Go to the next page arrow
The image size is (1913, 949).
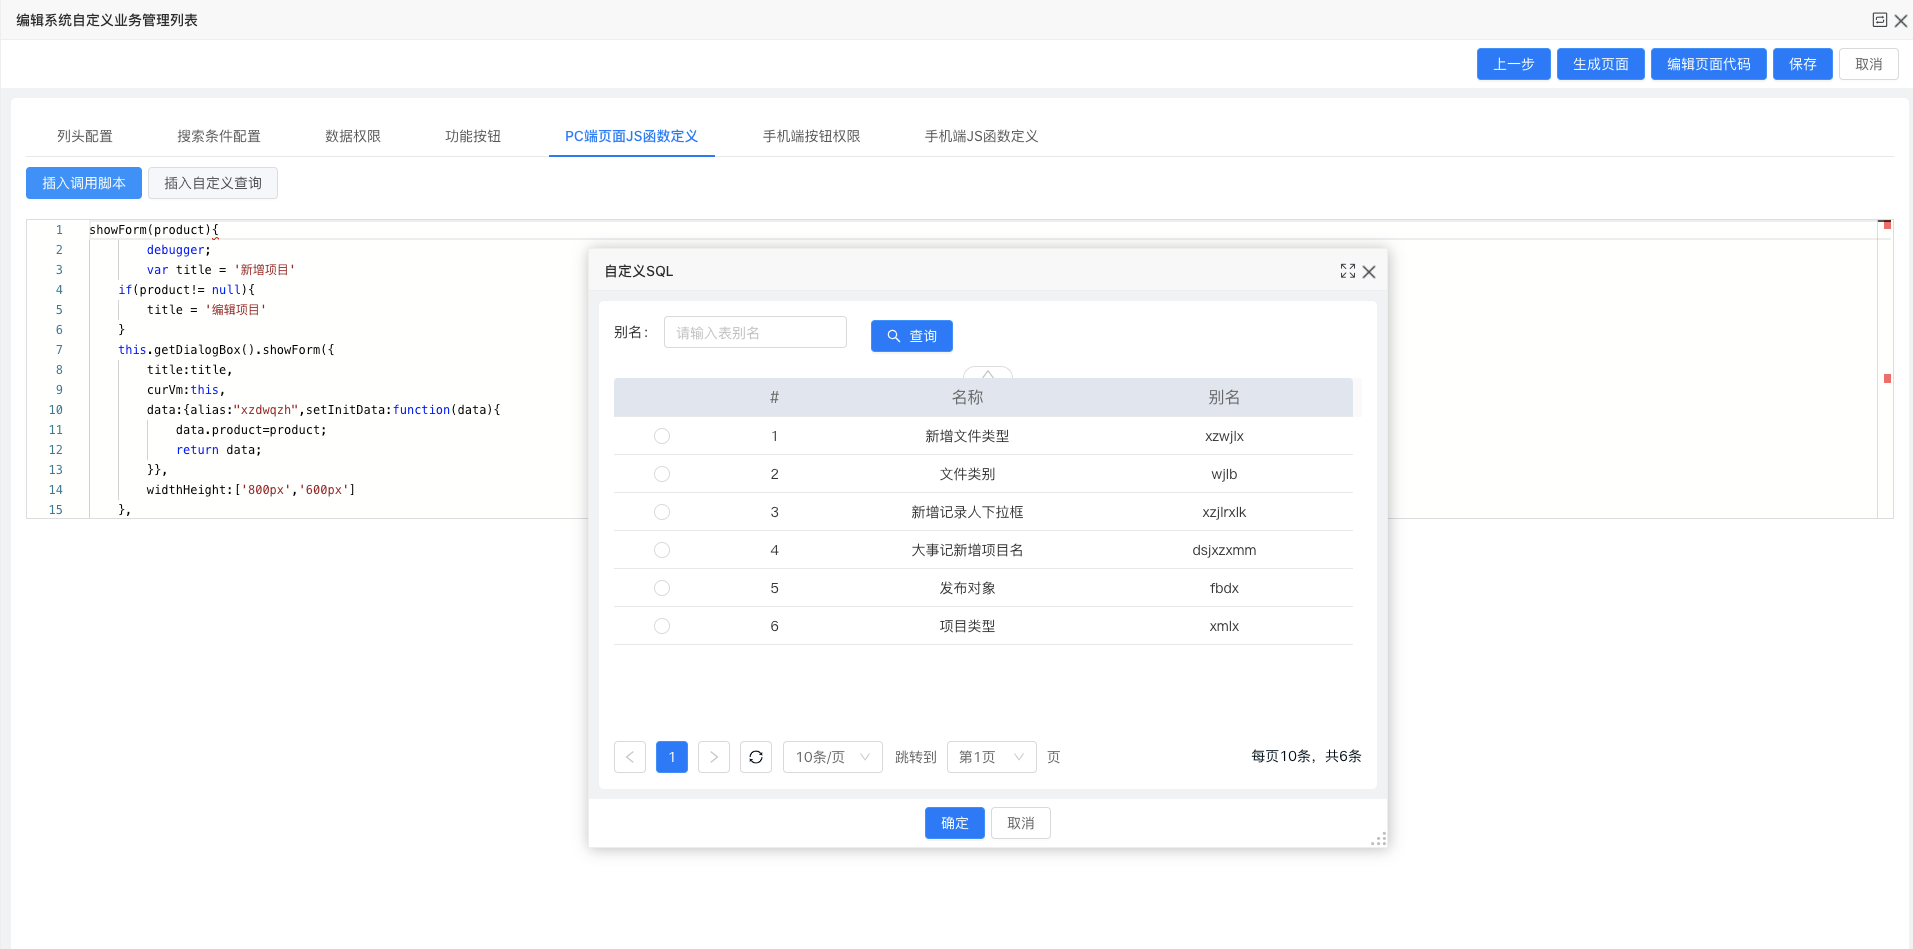click(714, 757)
